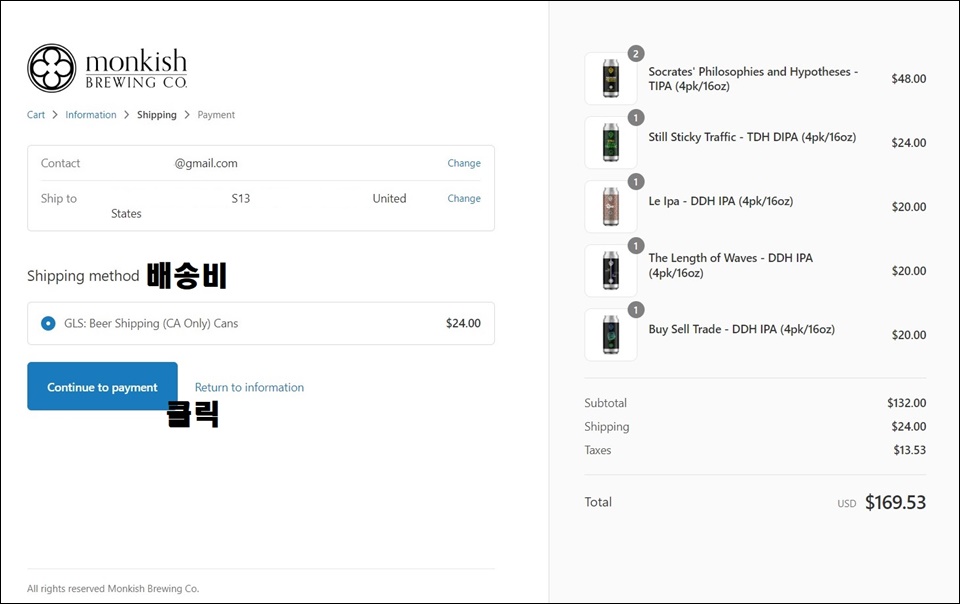Click quantity badge on Le Ipa
The height and width of the screenshot is (604, 960).
tap(636, 182)
